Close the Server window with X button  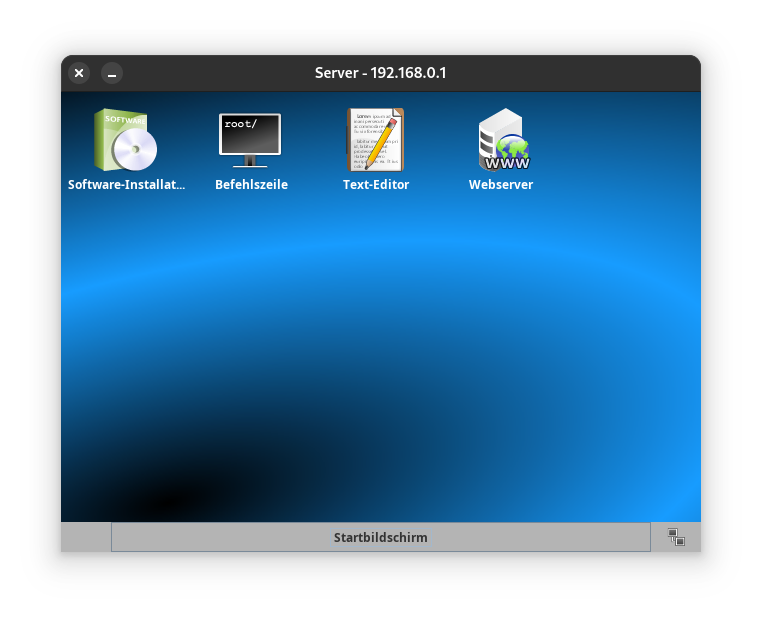click(79, 73)
